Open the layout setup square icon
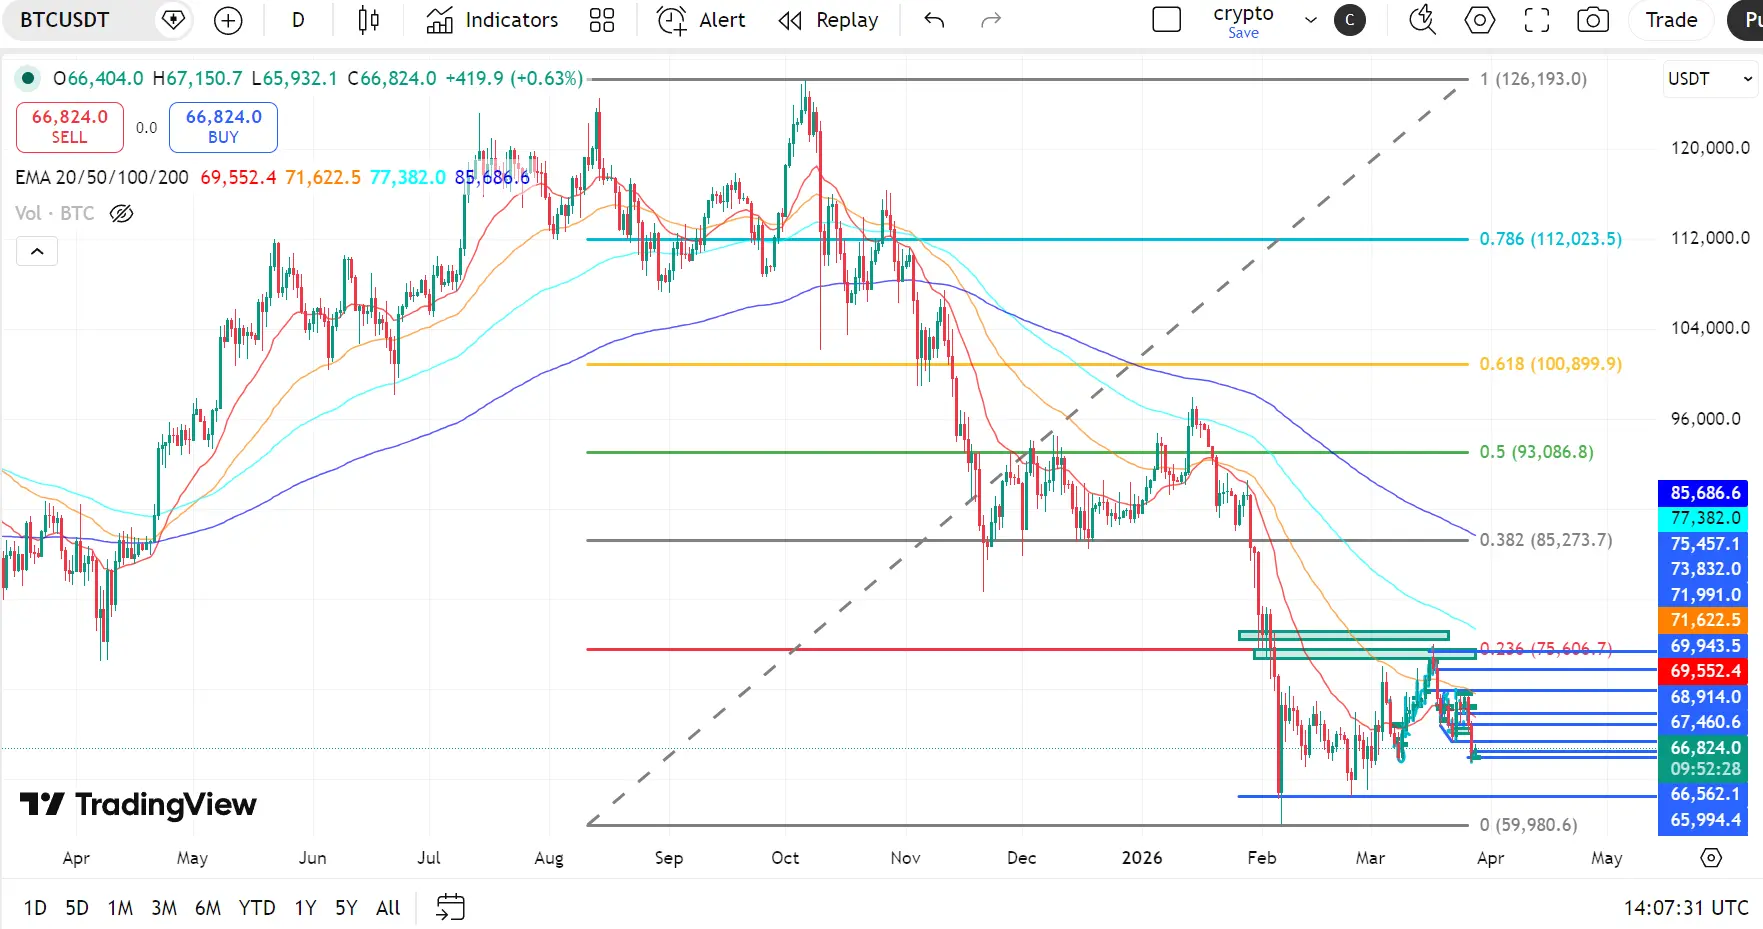The image size is (1763, 929). 1167,20
